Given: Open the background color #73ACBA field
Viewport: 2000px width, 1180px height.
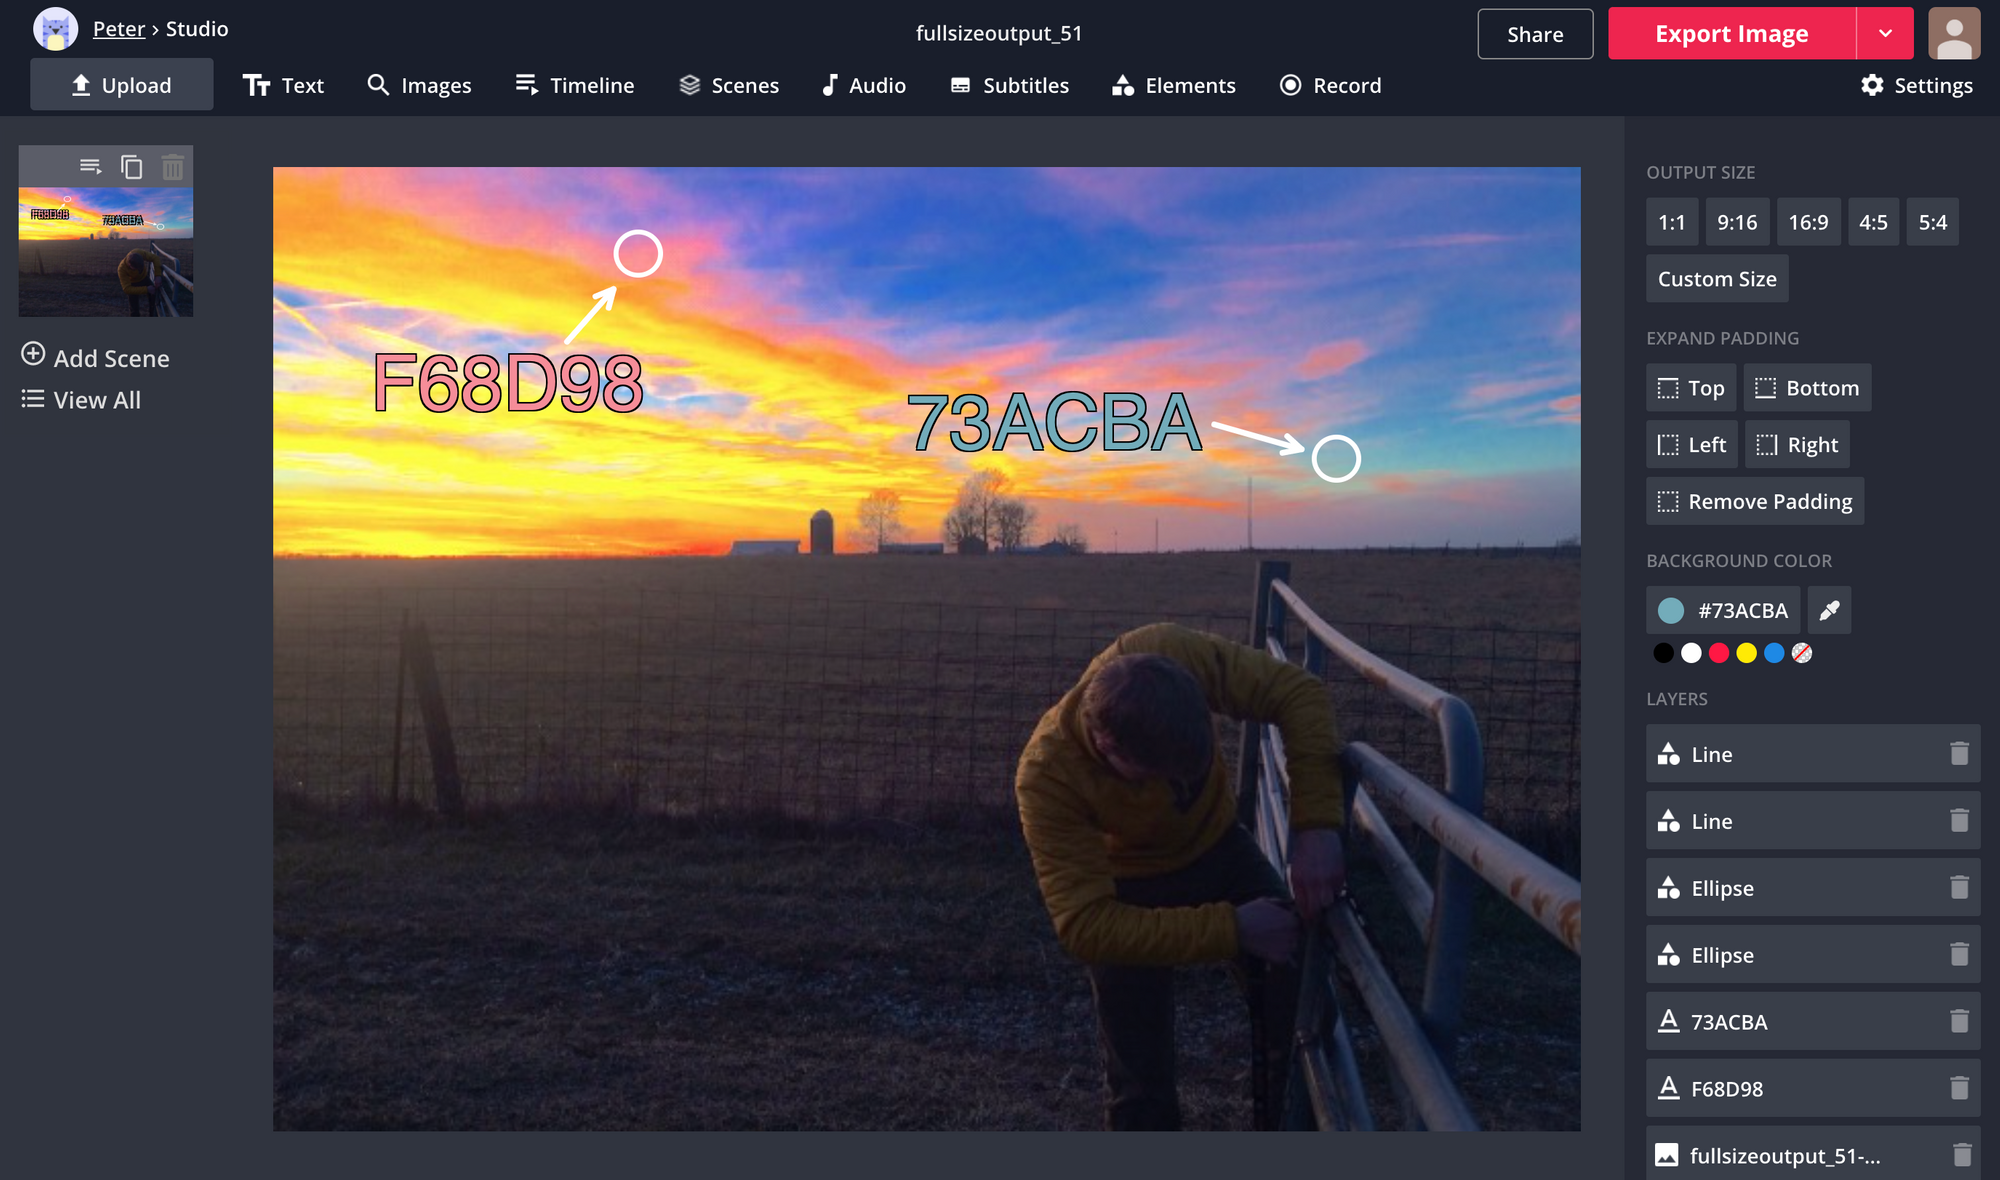Looking at the screenshot, I should coord(1723,610).
